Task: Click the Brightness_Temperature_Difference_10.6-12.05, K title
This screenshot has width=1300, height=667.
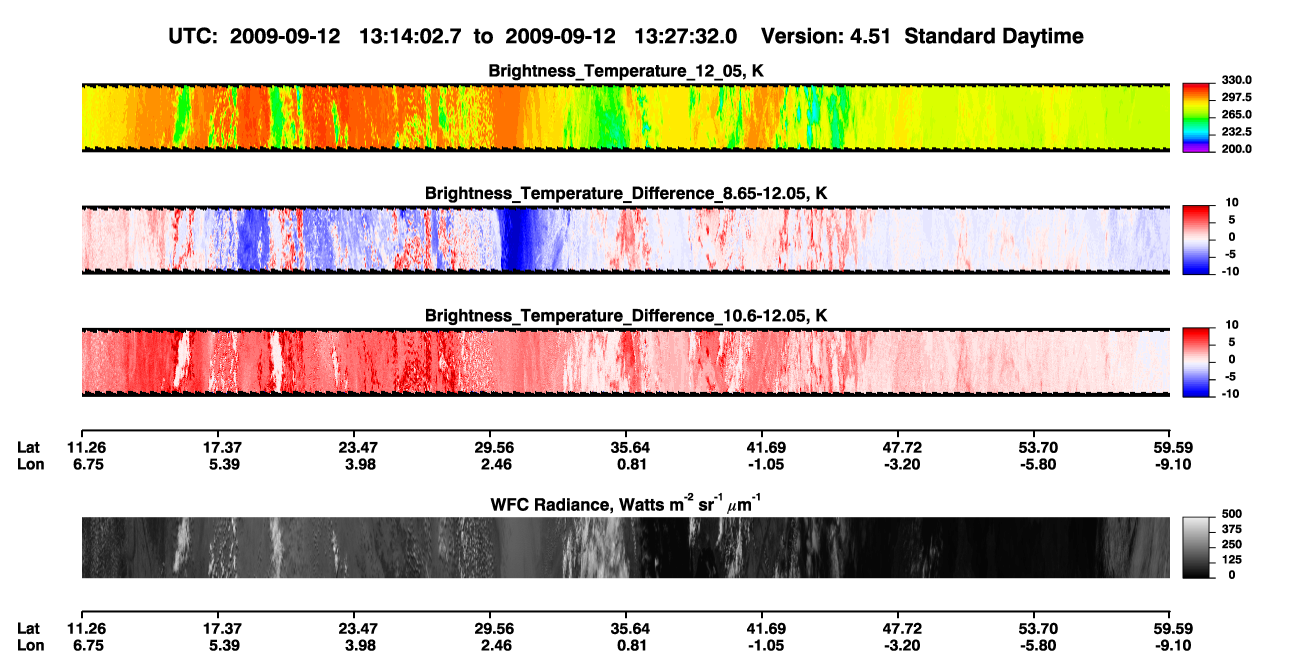Action: coord(626,315)
